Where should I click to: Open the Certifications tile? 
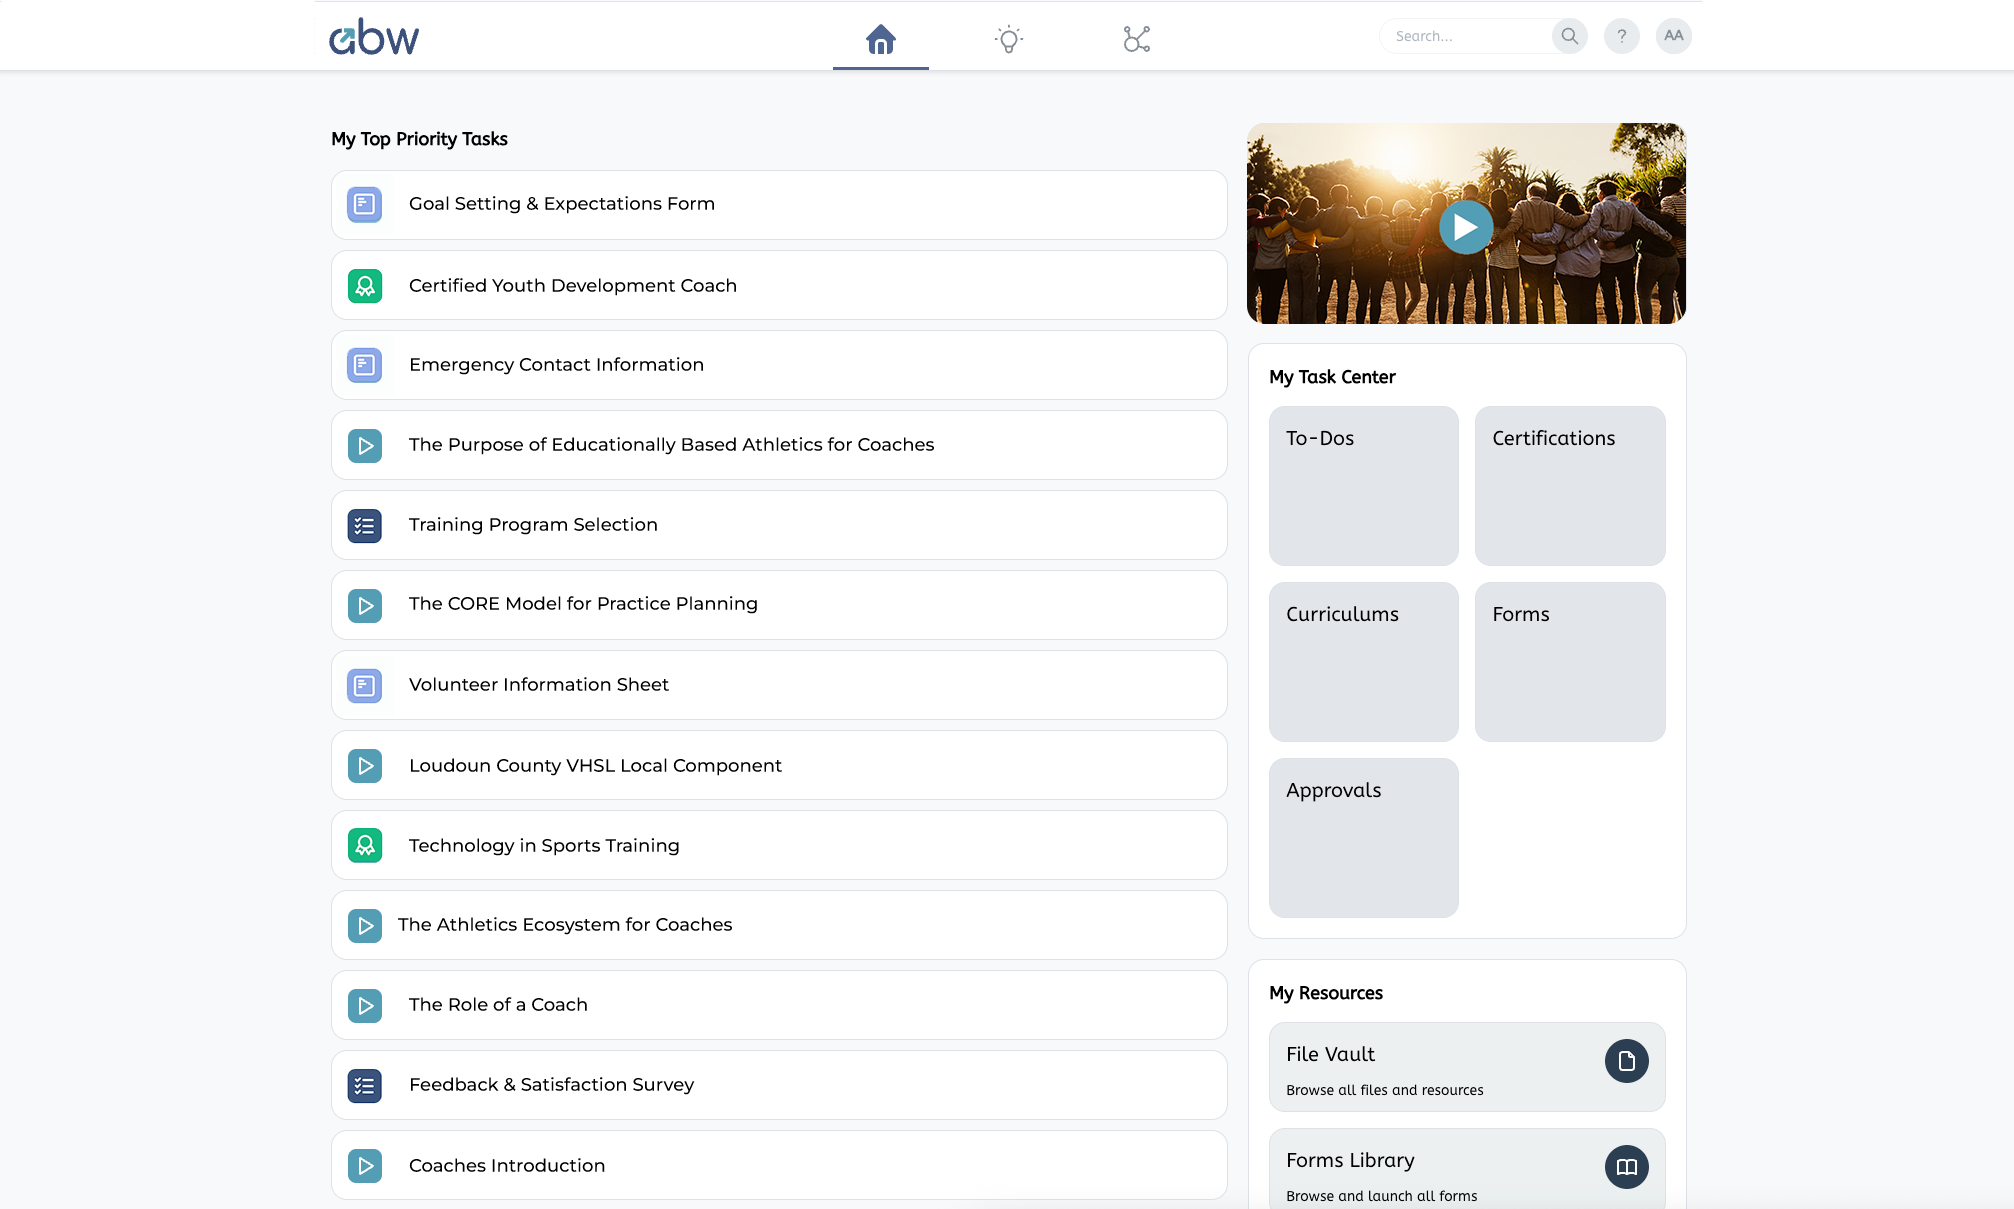(1569, 485)
